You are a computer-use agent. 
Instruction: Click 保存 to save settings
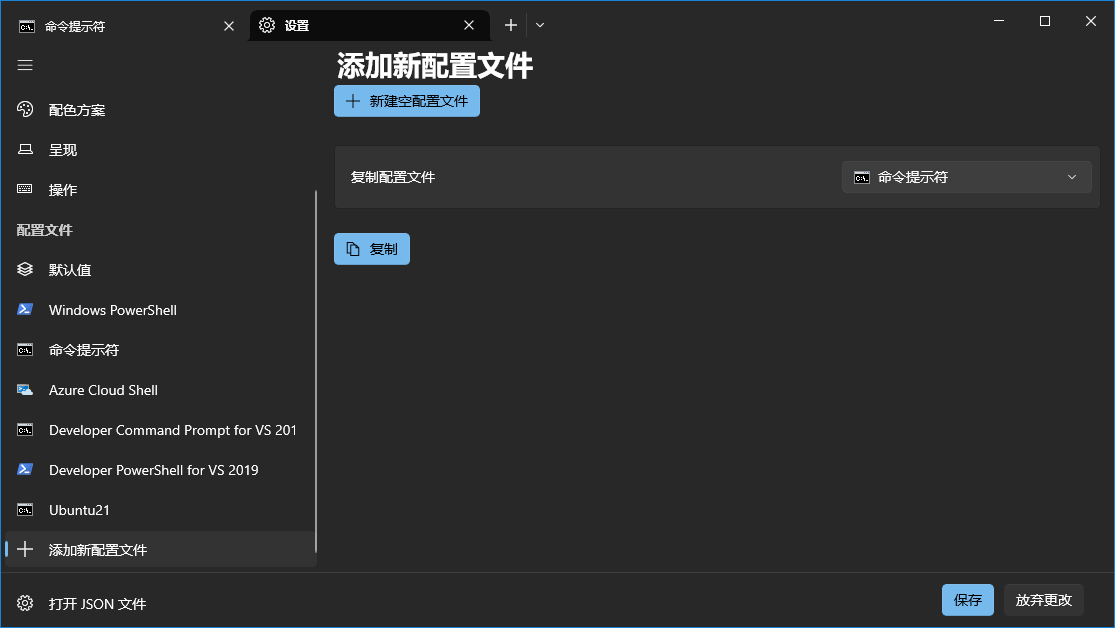pyautogui.click(x=968, y=600)
